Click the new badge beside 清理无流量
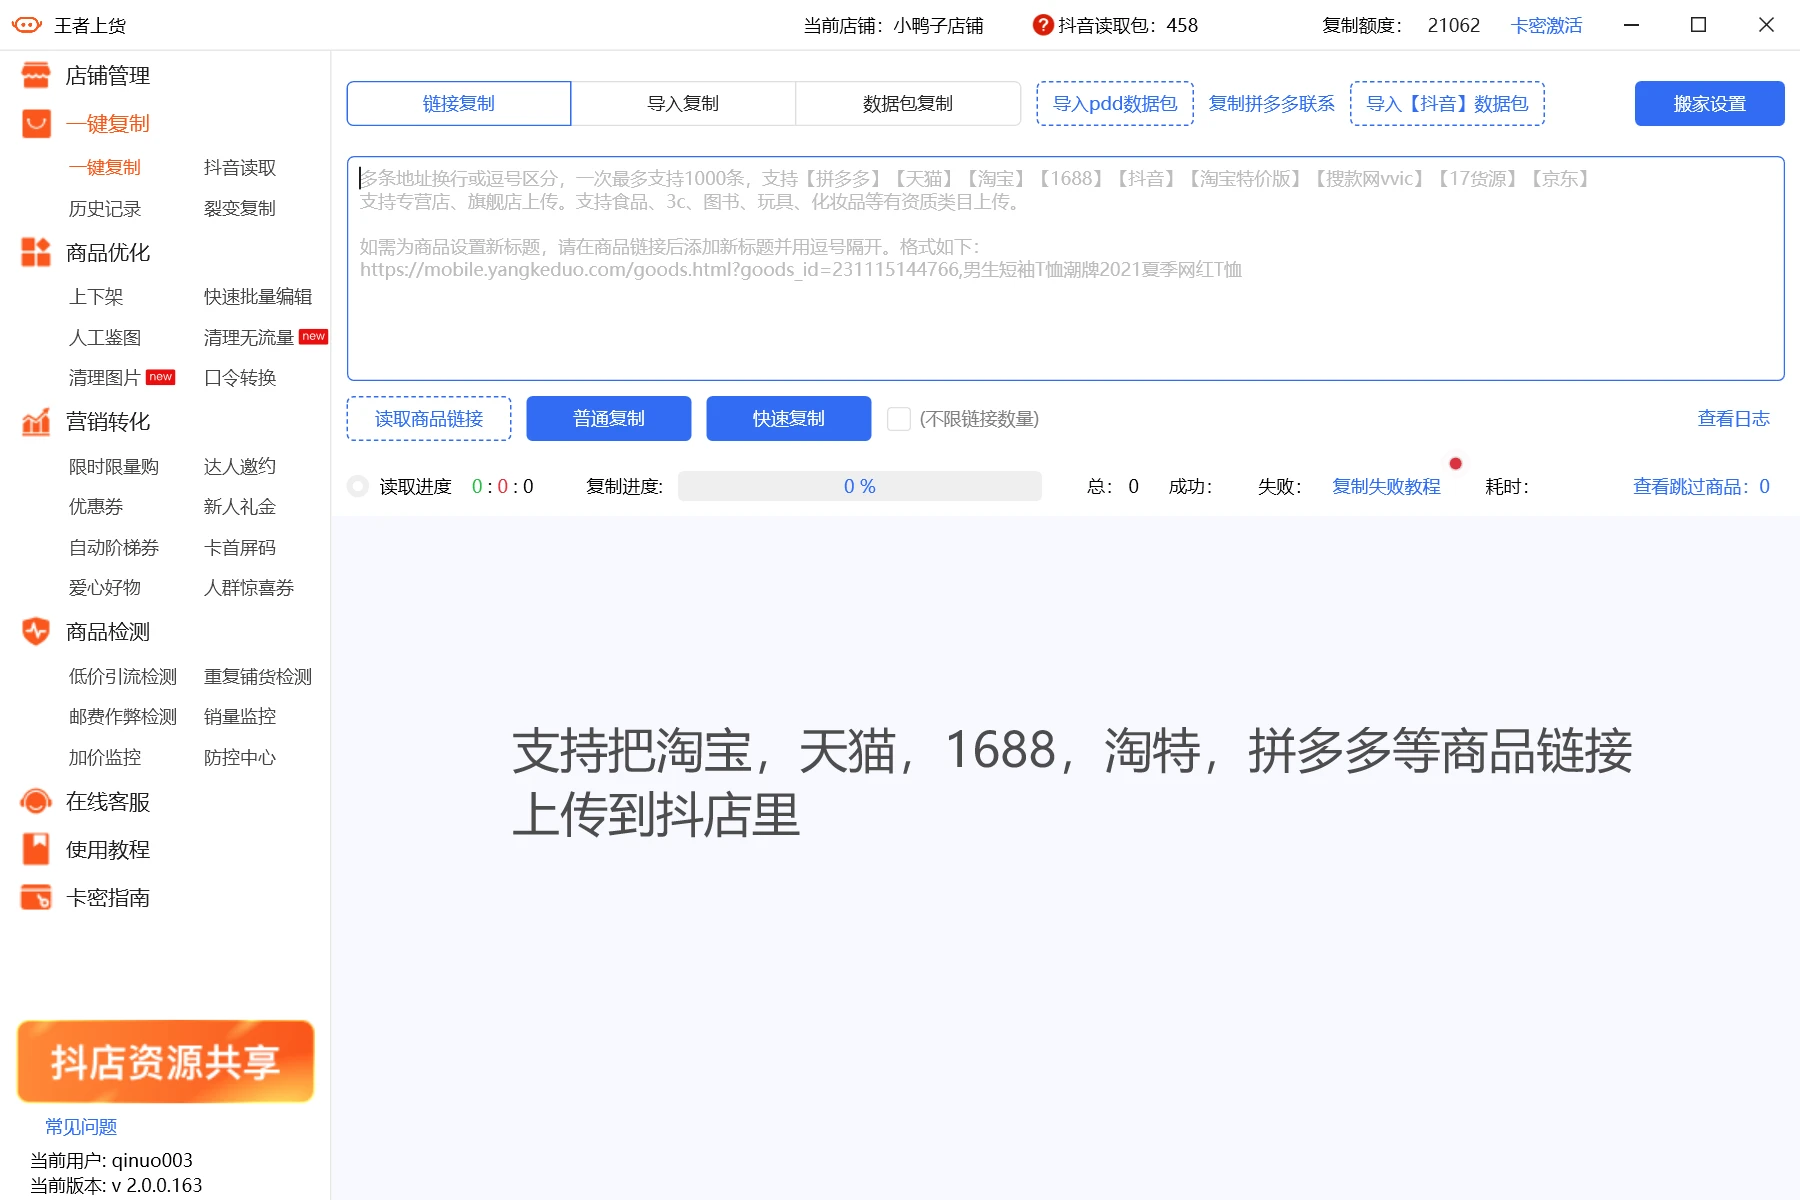 (x=313, y=336)
